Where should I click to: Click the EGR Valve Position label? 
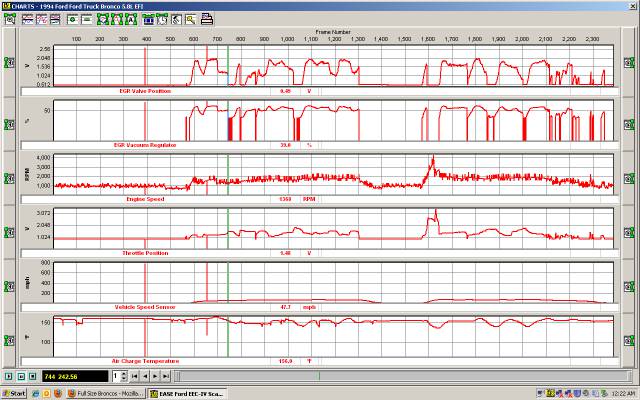pos(145,91)
